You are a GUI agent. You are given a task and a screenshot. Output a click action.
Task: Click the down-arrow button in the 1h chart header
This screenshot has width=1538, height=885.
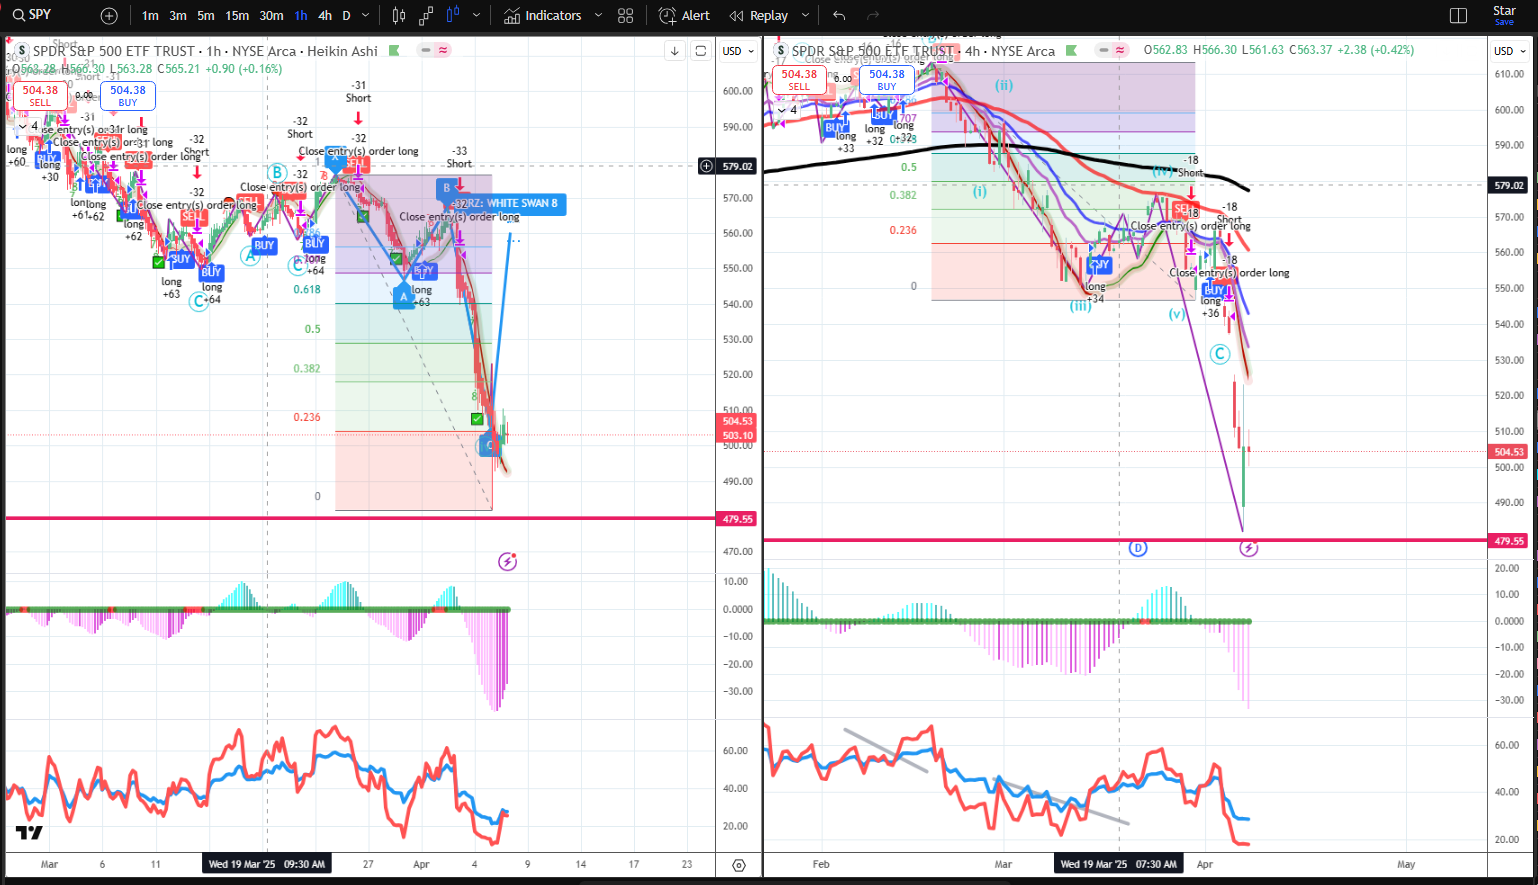pyautogui.click(x=675, y=51)
